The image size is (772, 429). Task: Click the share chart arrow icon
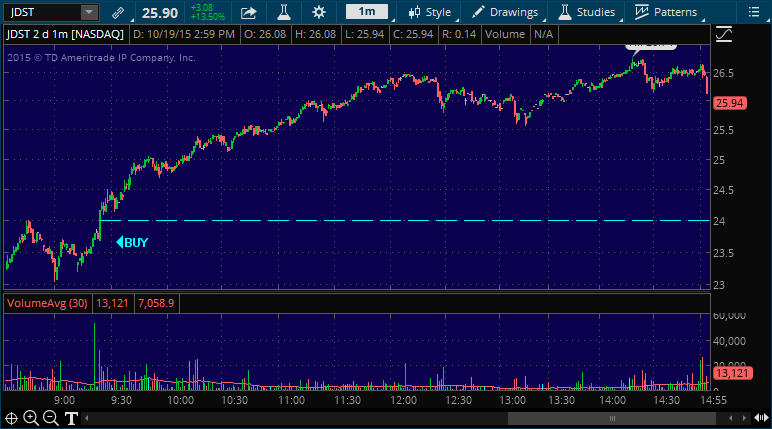click(x=249, y=12)
